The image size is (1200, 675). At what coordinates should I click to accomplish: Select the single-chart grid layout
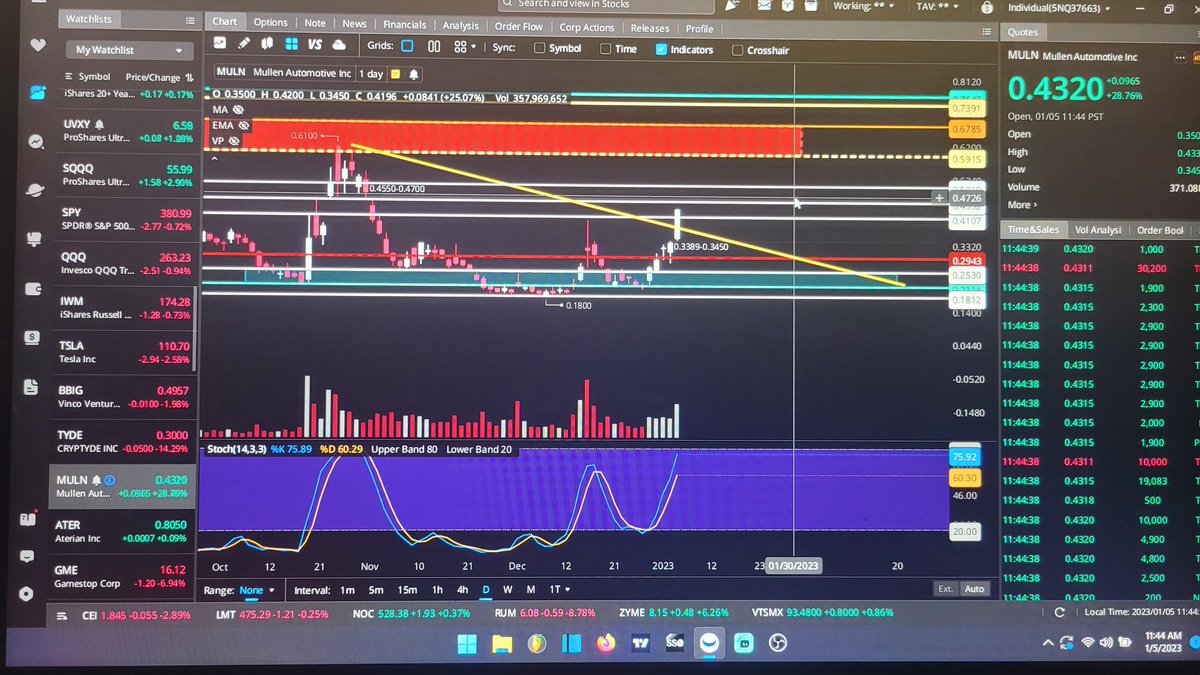pos(408,46)
